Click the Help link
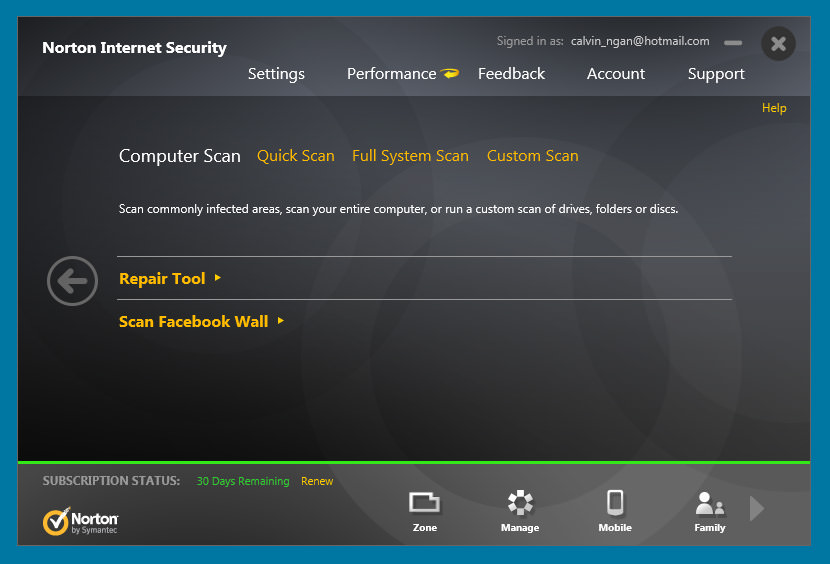 coord(774,108)
